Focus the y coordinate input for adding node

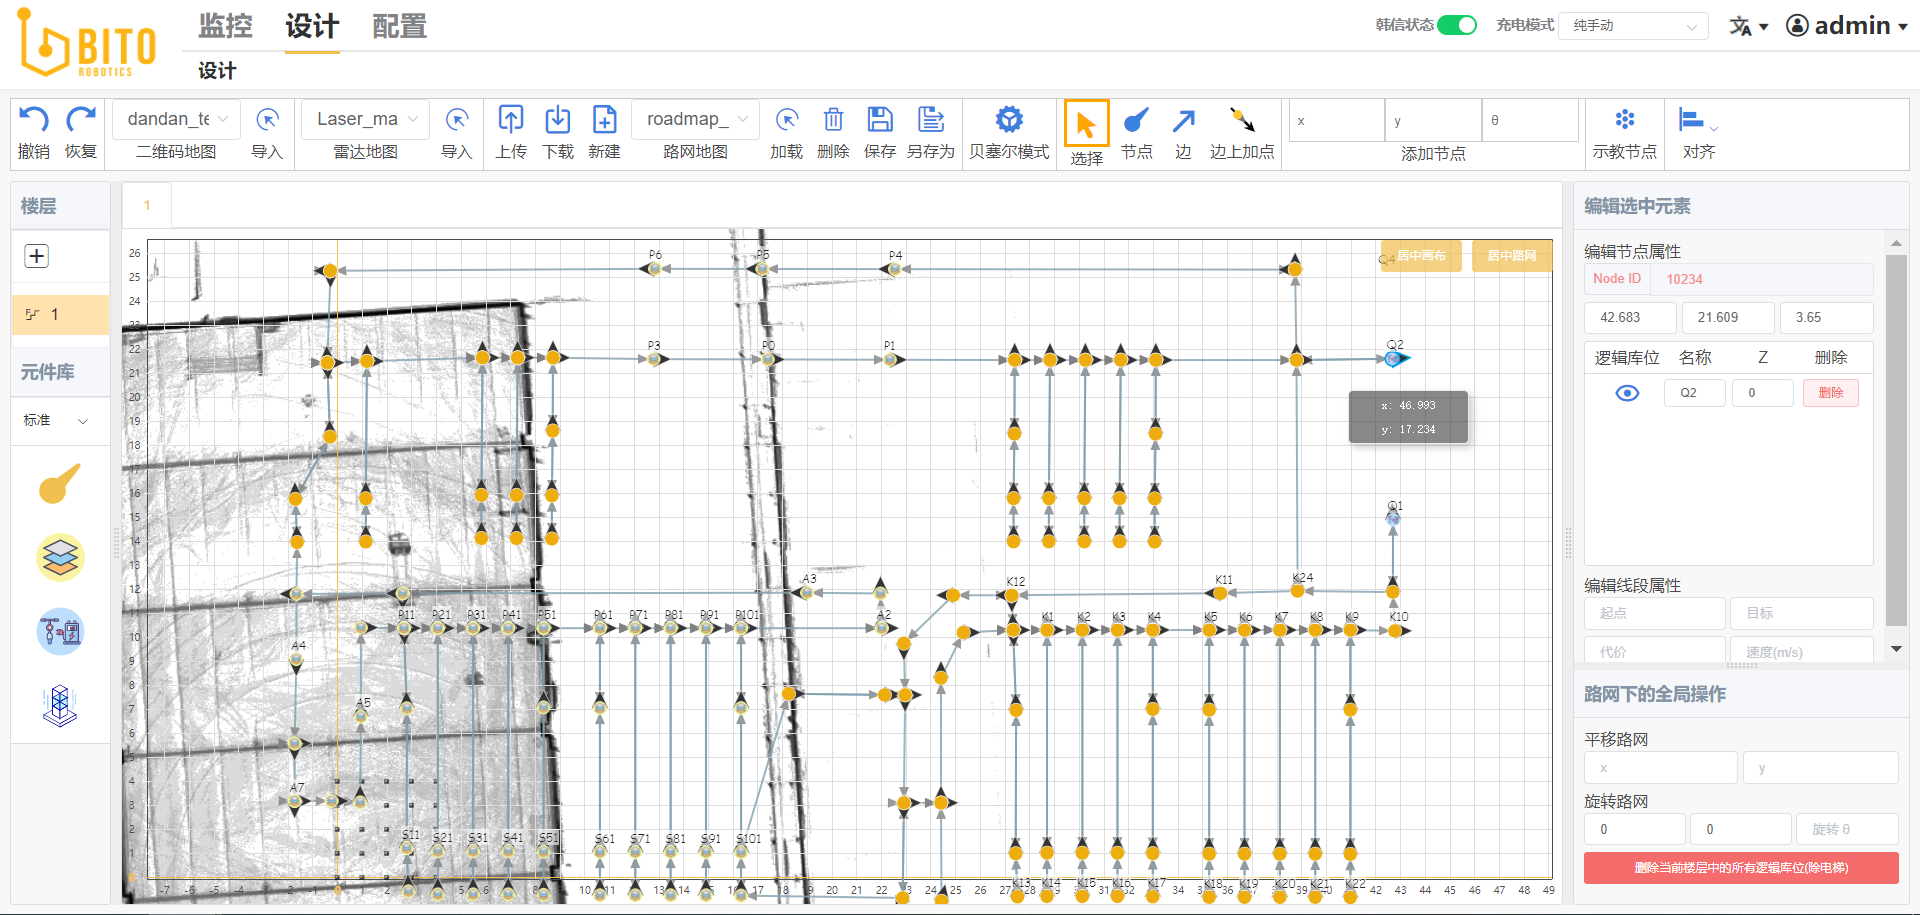(1433, 121)
